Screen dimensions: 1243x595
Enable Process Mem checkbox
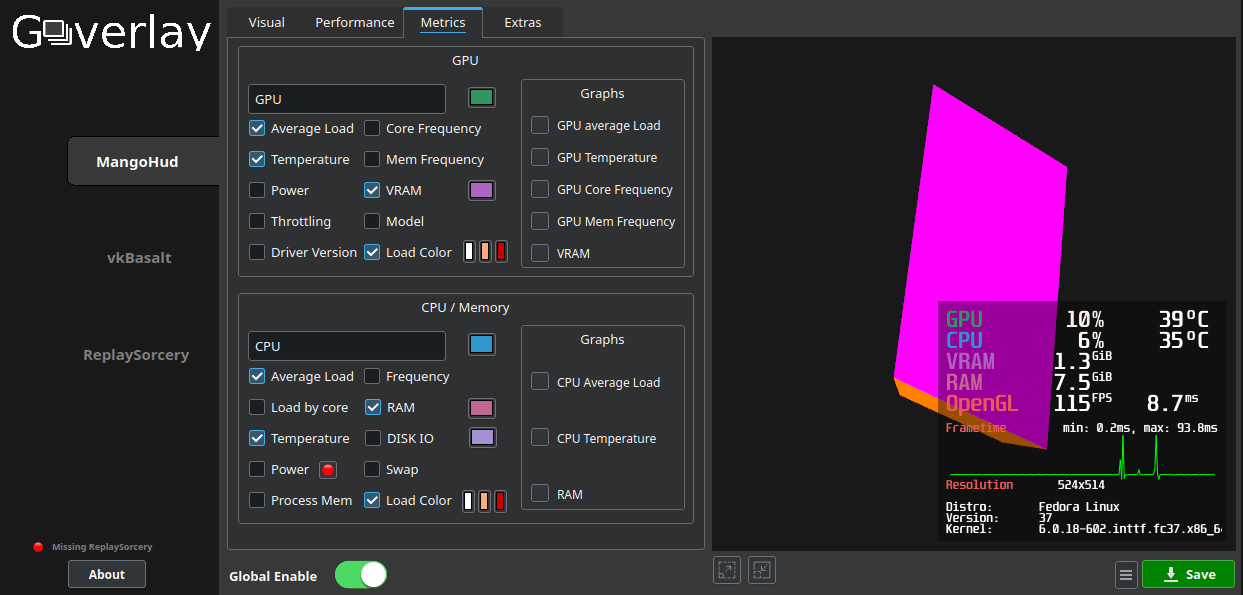(x=257, y=500)
